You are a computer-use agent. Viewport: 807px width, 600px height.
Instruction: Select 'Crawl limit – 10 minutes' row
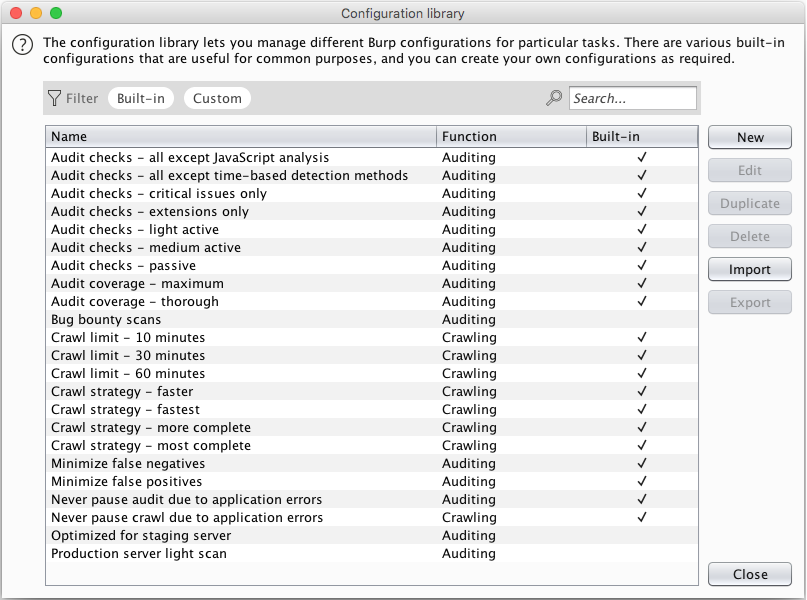pos(372,338)
